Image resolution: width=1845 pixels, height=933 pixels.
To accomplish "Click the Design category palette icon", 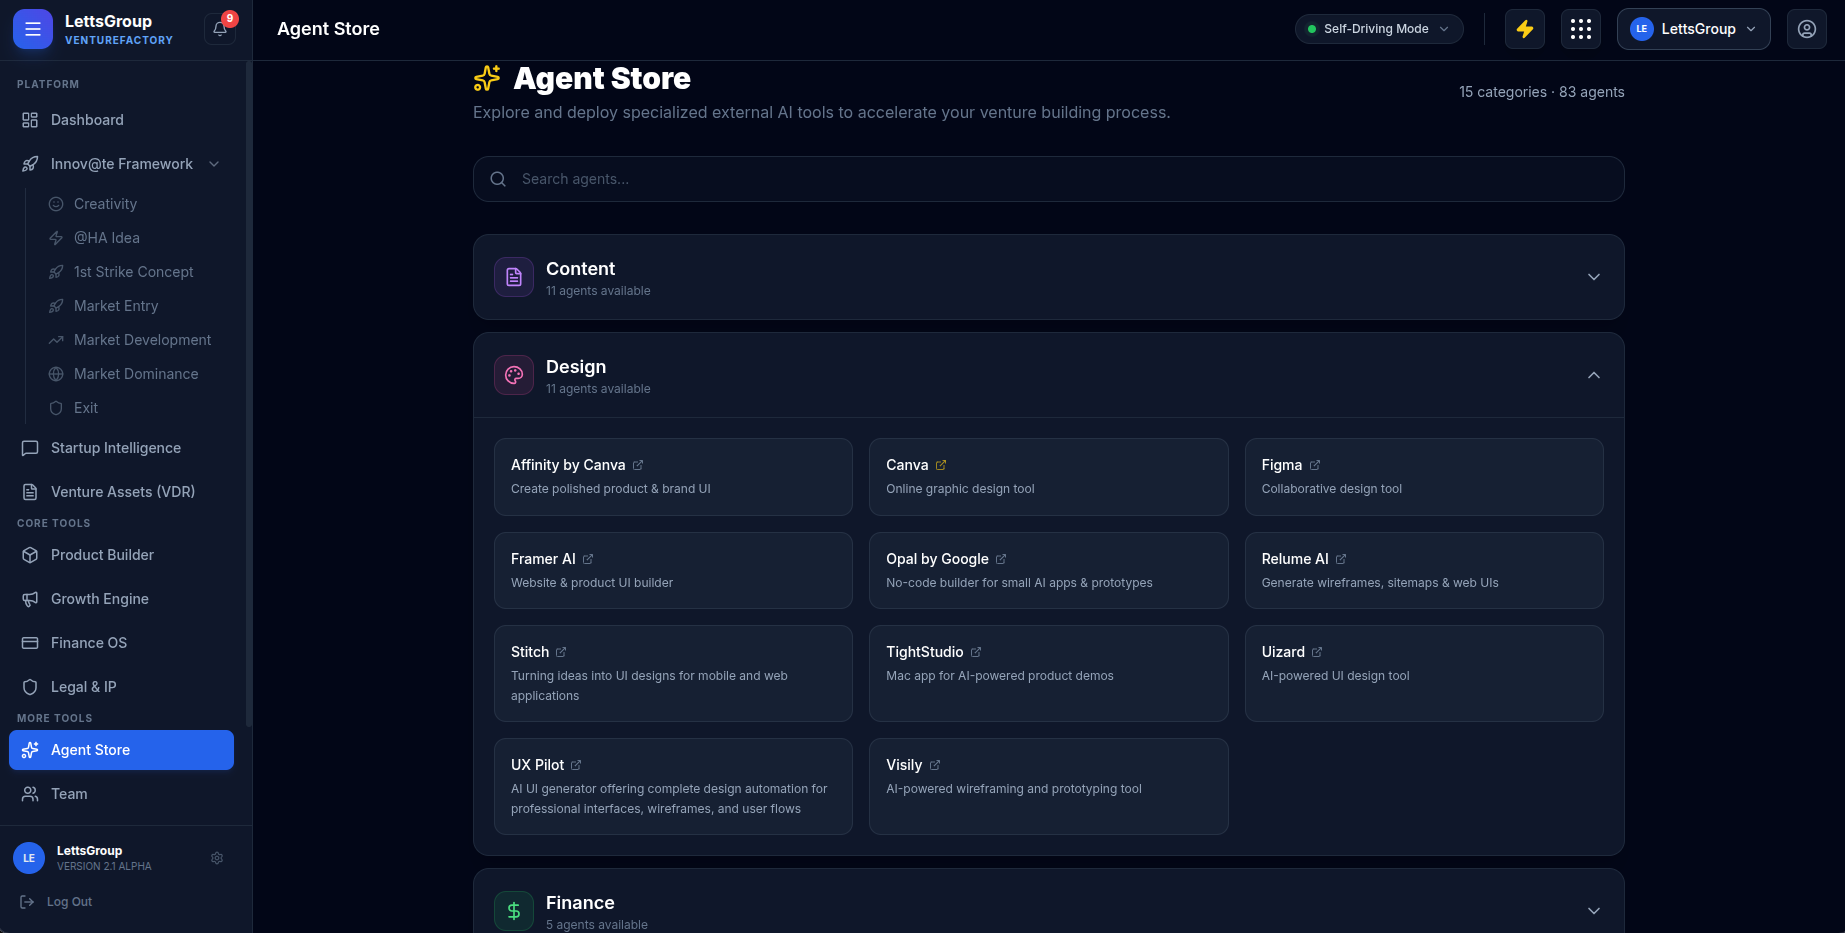I will coord(514,375).
